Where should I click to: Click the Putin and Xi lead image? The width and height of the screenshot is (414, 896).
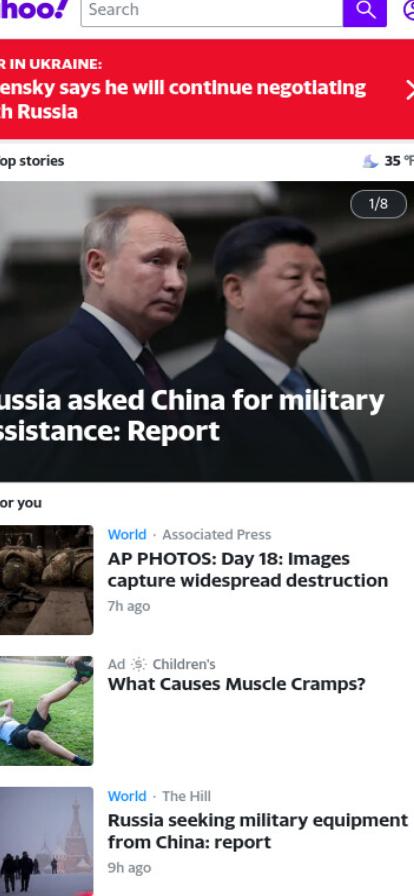tap(207, 331)
